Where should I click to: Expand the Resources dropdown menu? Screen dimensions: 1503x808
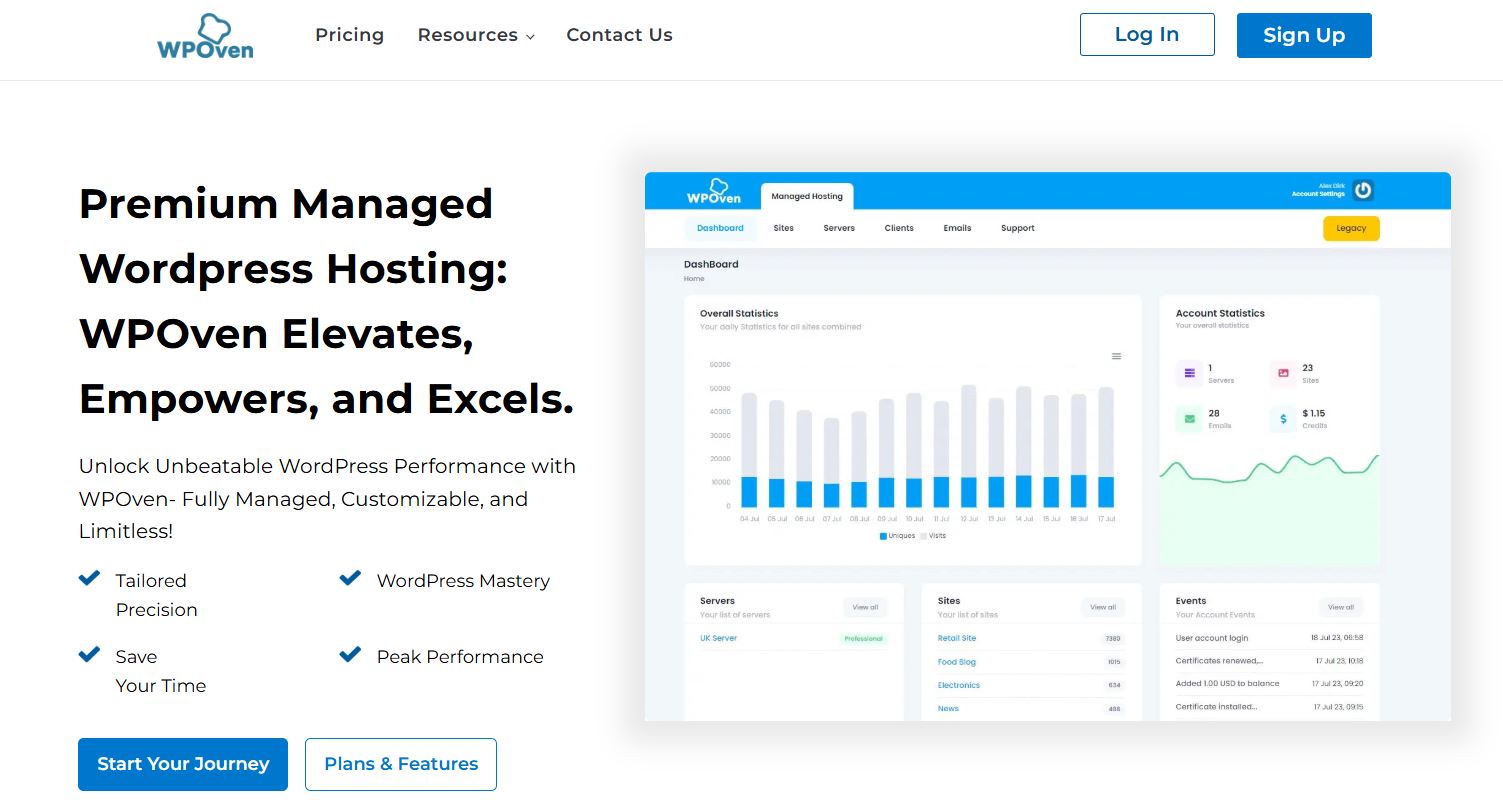pyautogui.click(x=476, y=35)
